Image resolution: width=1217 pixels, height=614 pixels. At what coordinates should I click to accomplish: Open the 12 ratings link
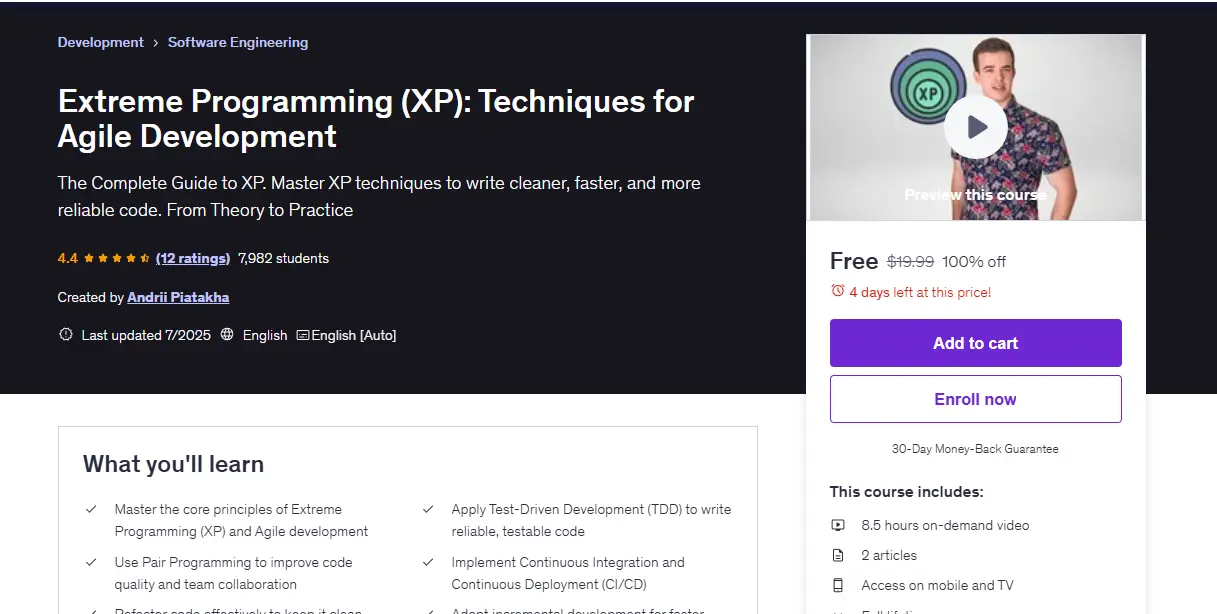pyautogui.click(x=193, y=258)
